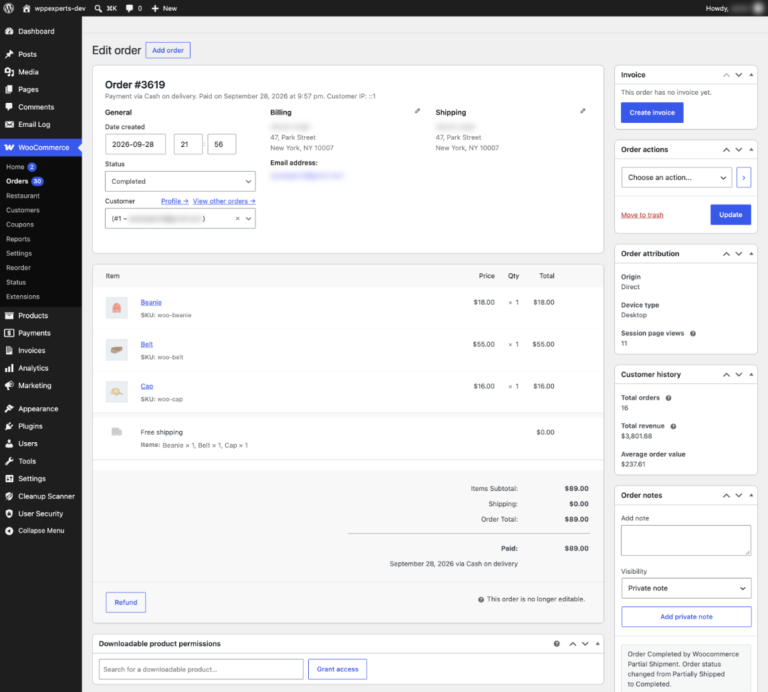
Task: Click the 'This order is no longer editable' info icon
Action: (481, 599)
